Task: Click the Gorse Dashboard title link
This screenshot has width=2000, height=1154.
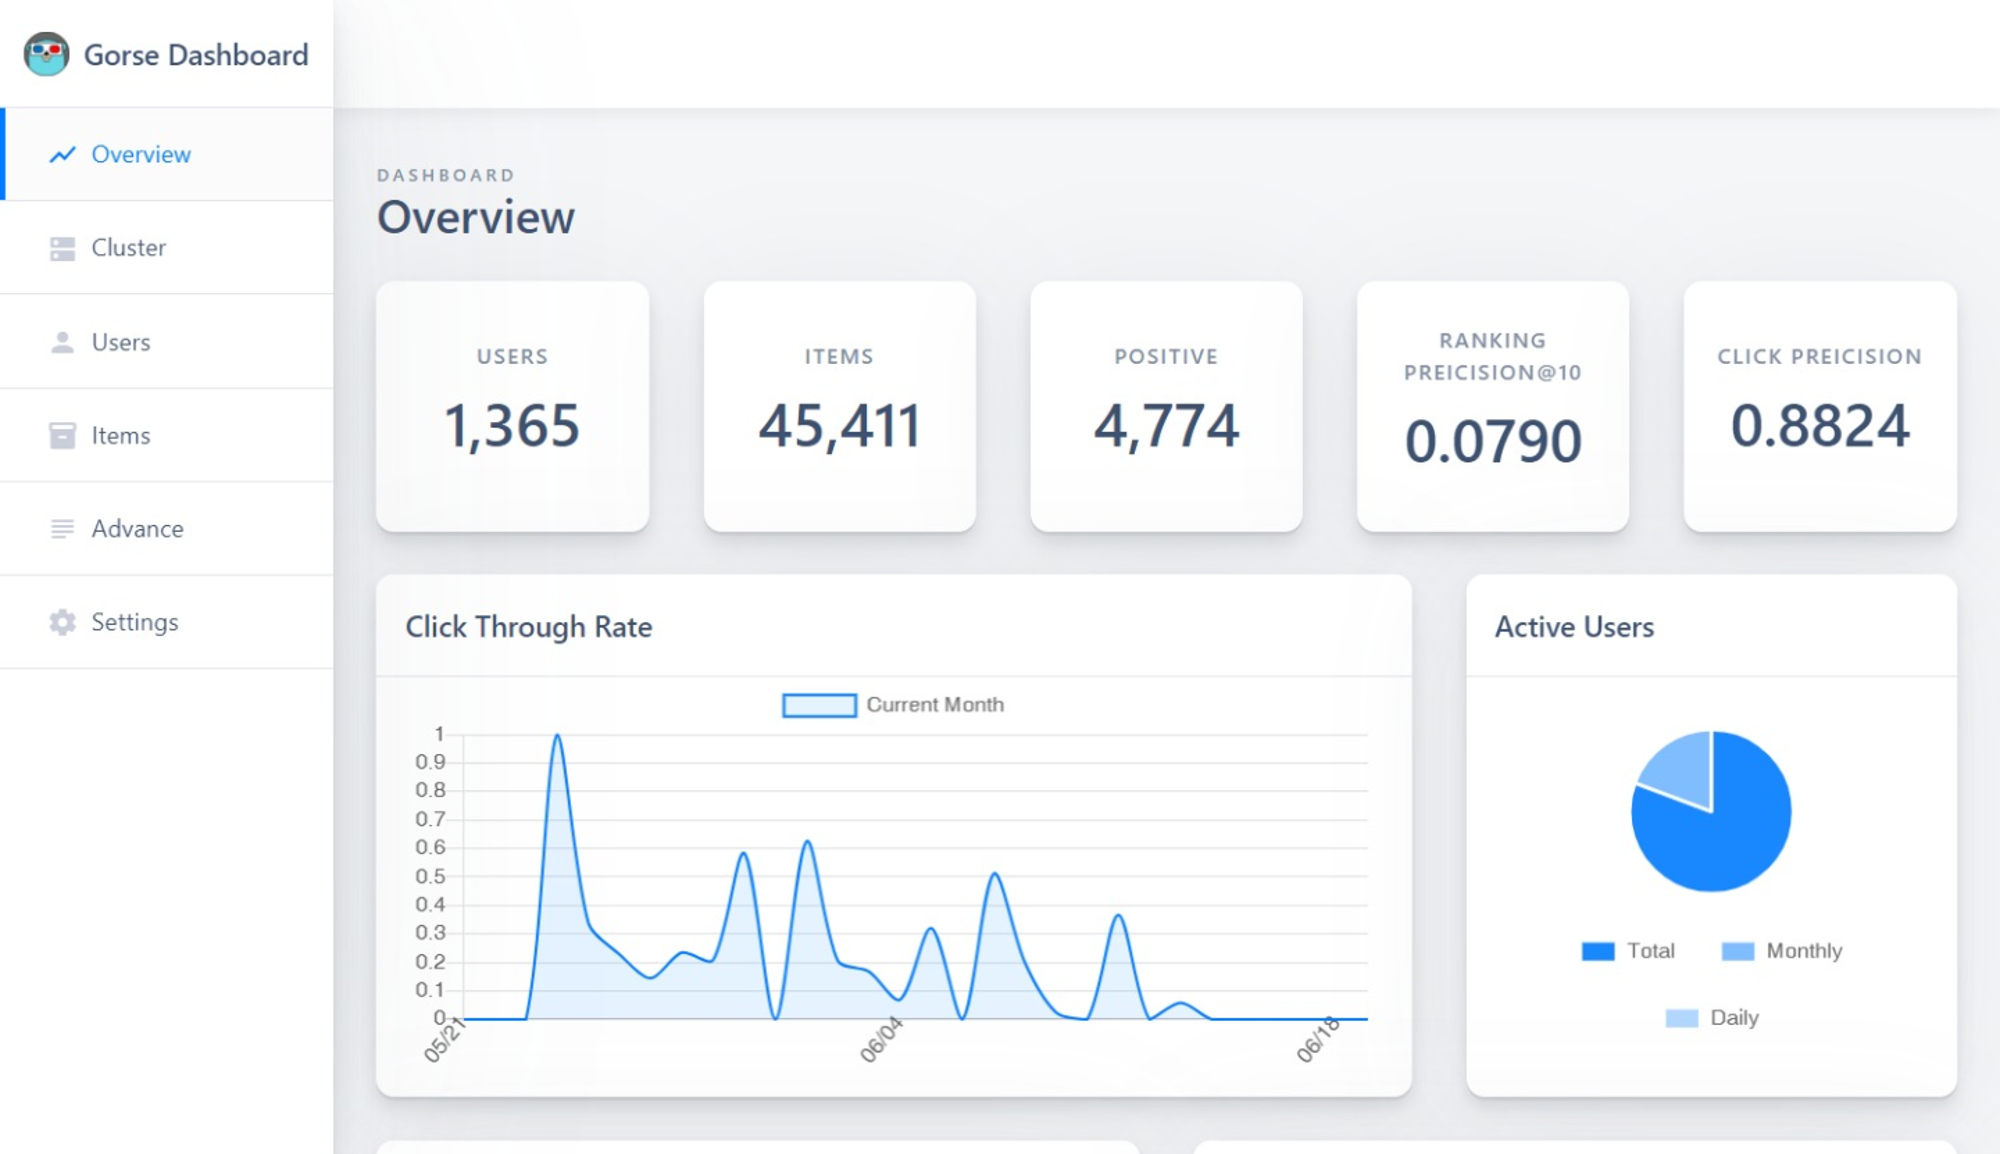Action: point(196,54)
